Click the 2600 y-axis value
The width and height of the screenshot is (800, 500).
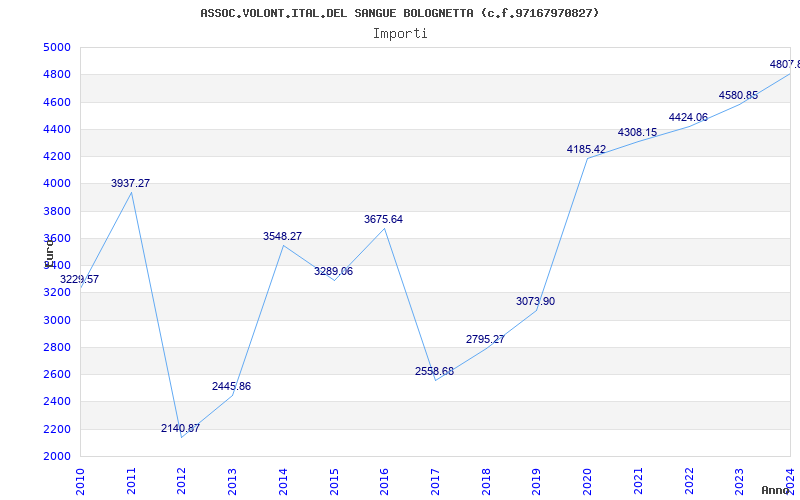(57, 374)
